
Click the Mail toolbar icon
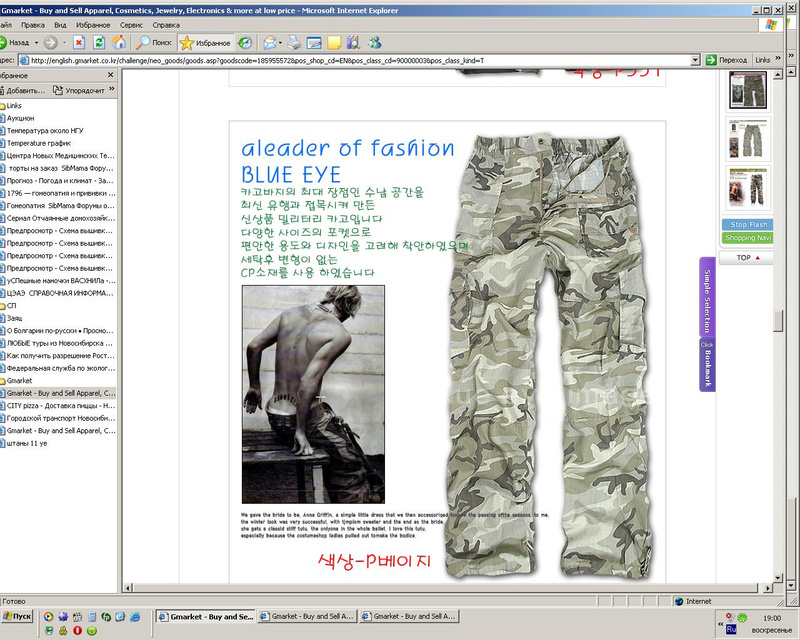(x=270, y=42)
